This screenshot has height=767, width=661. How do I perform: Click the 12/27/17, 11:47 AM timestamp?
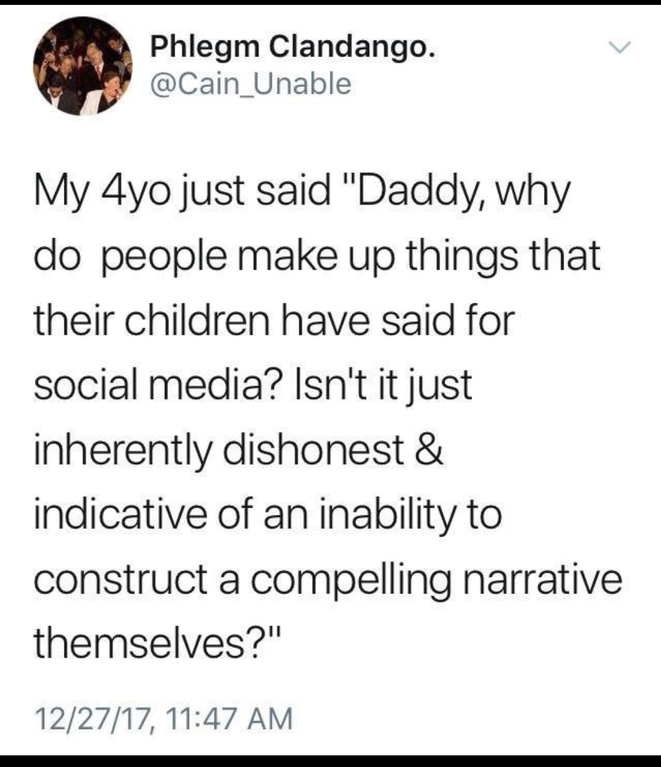(163, 719)
